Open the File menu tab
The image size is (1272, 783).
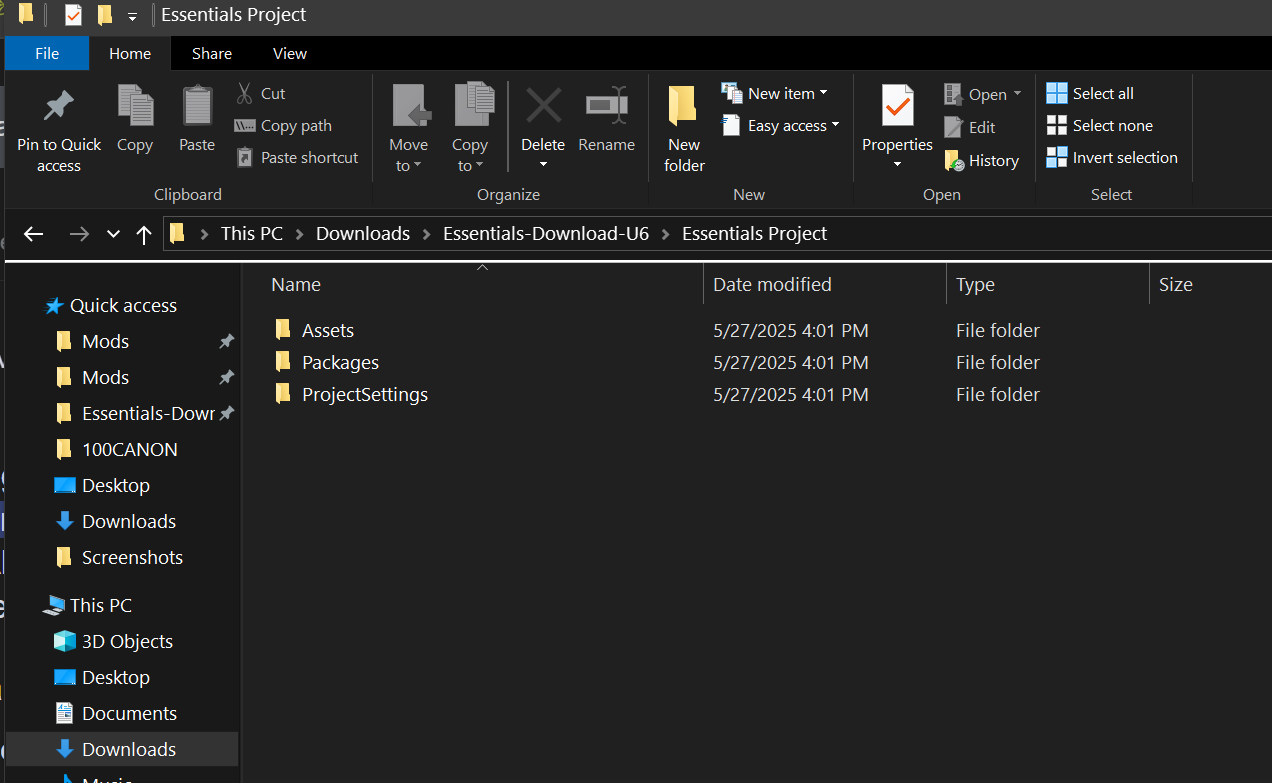coord(47,53)
